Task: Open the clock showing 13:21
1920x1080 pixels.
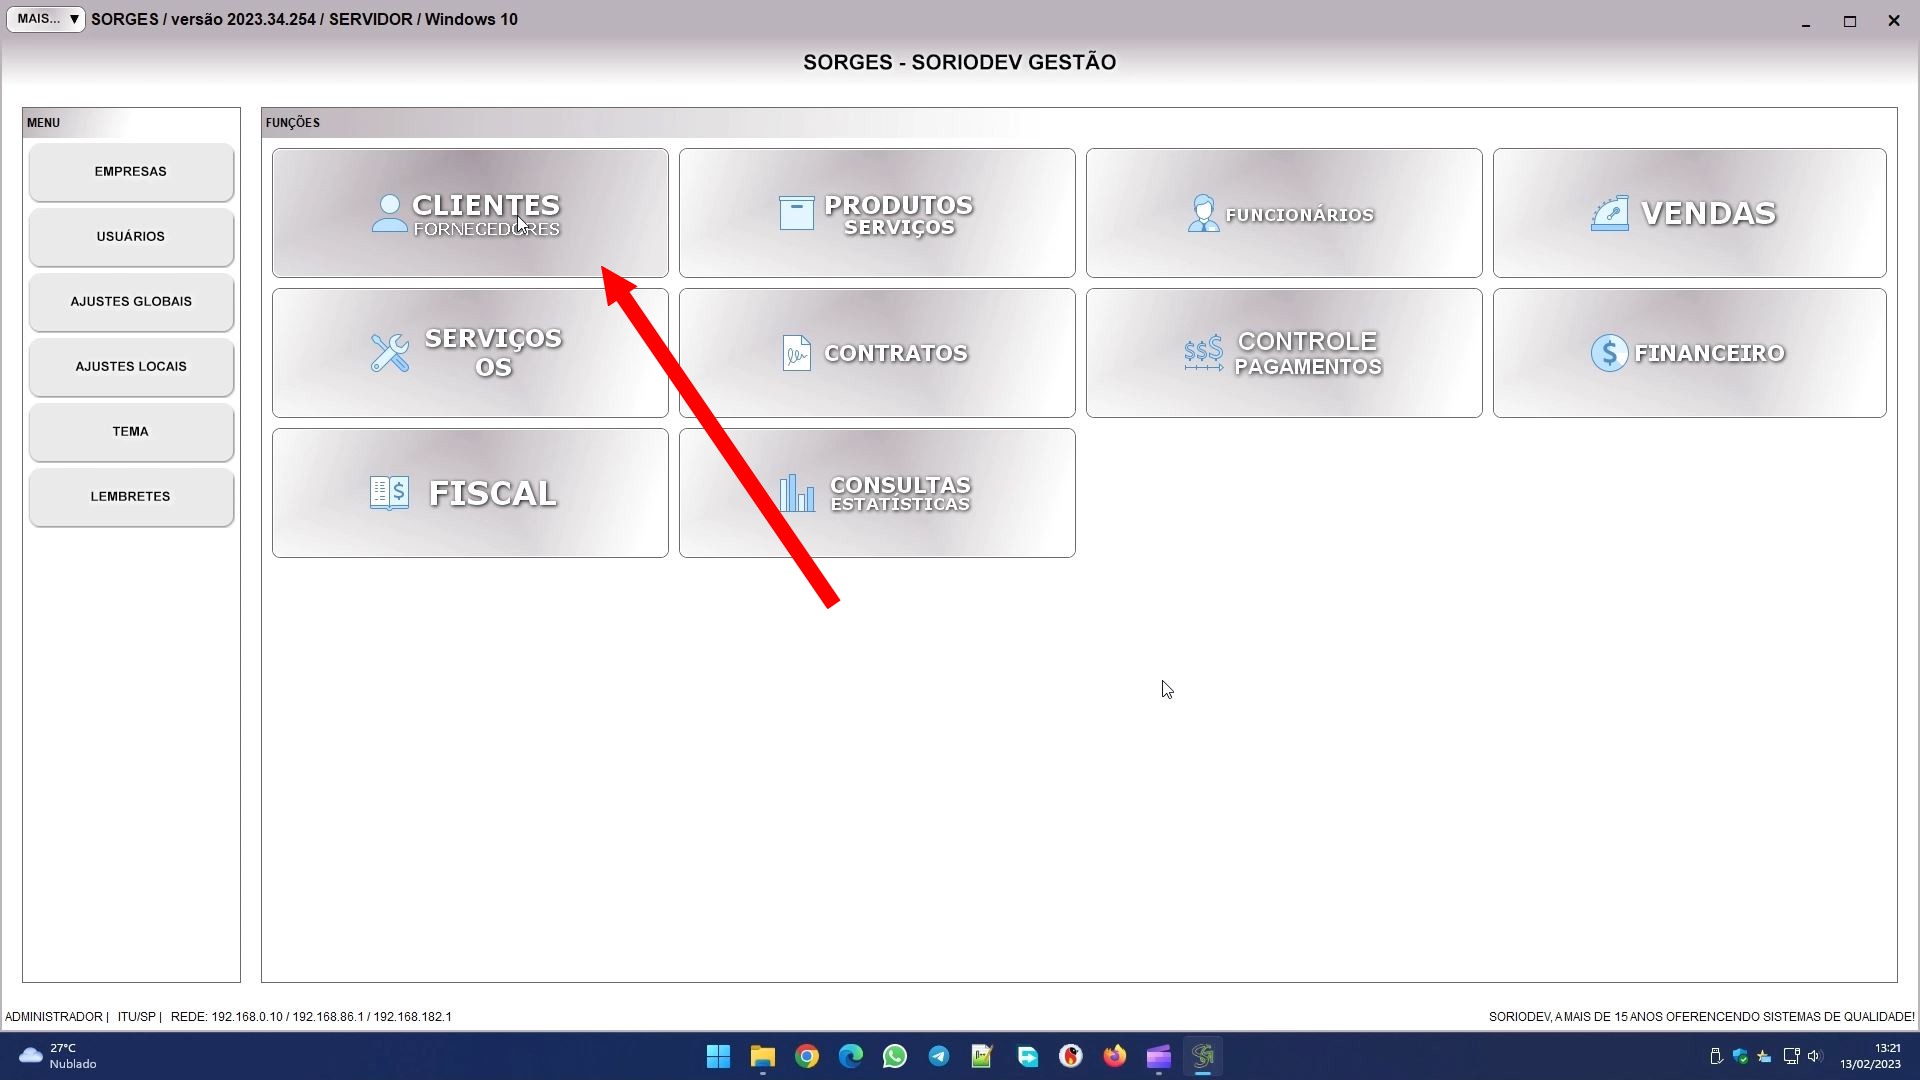Action: 1870,1056
